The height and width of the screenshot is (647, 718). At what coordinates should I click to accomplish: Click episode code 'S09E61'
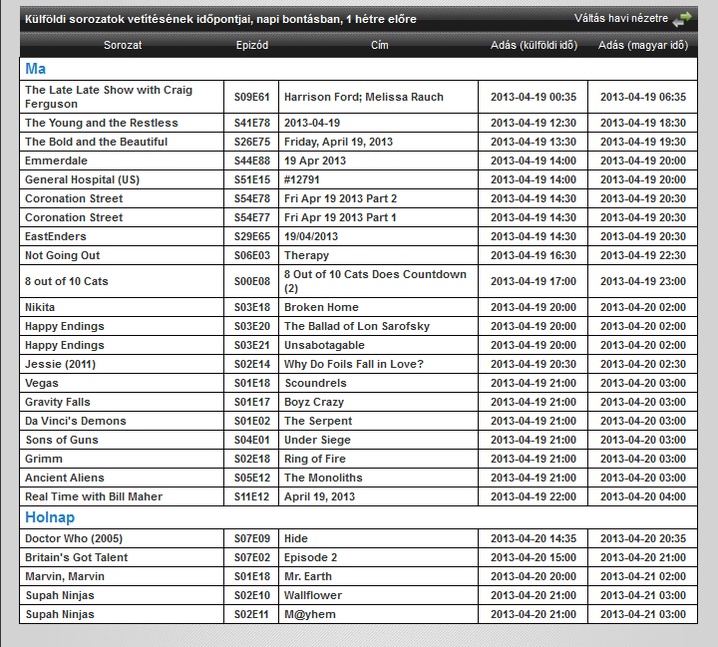pyautogui.click(x=252, y=97)
